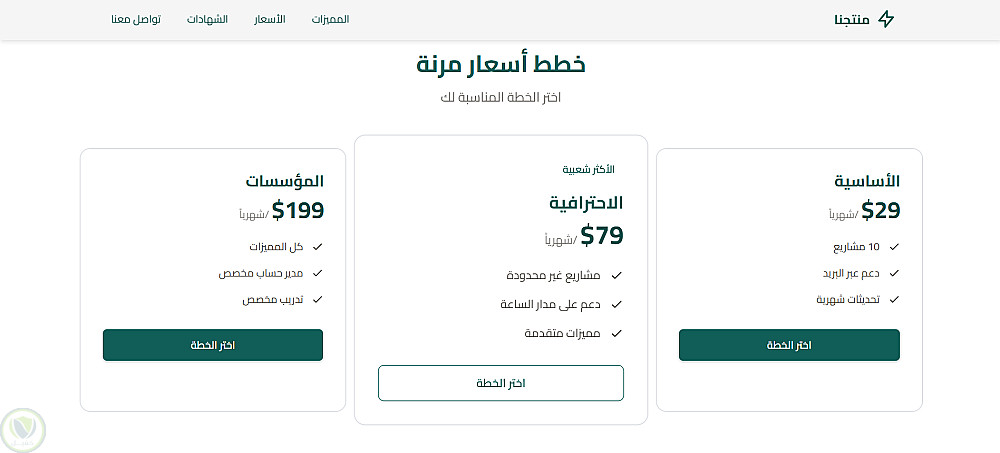Viewport: 1000px width, 453px height.
Task: Click checkmark icon beside 'كل المميزات'
Action: [x=318, y=246]
